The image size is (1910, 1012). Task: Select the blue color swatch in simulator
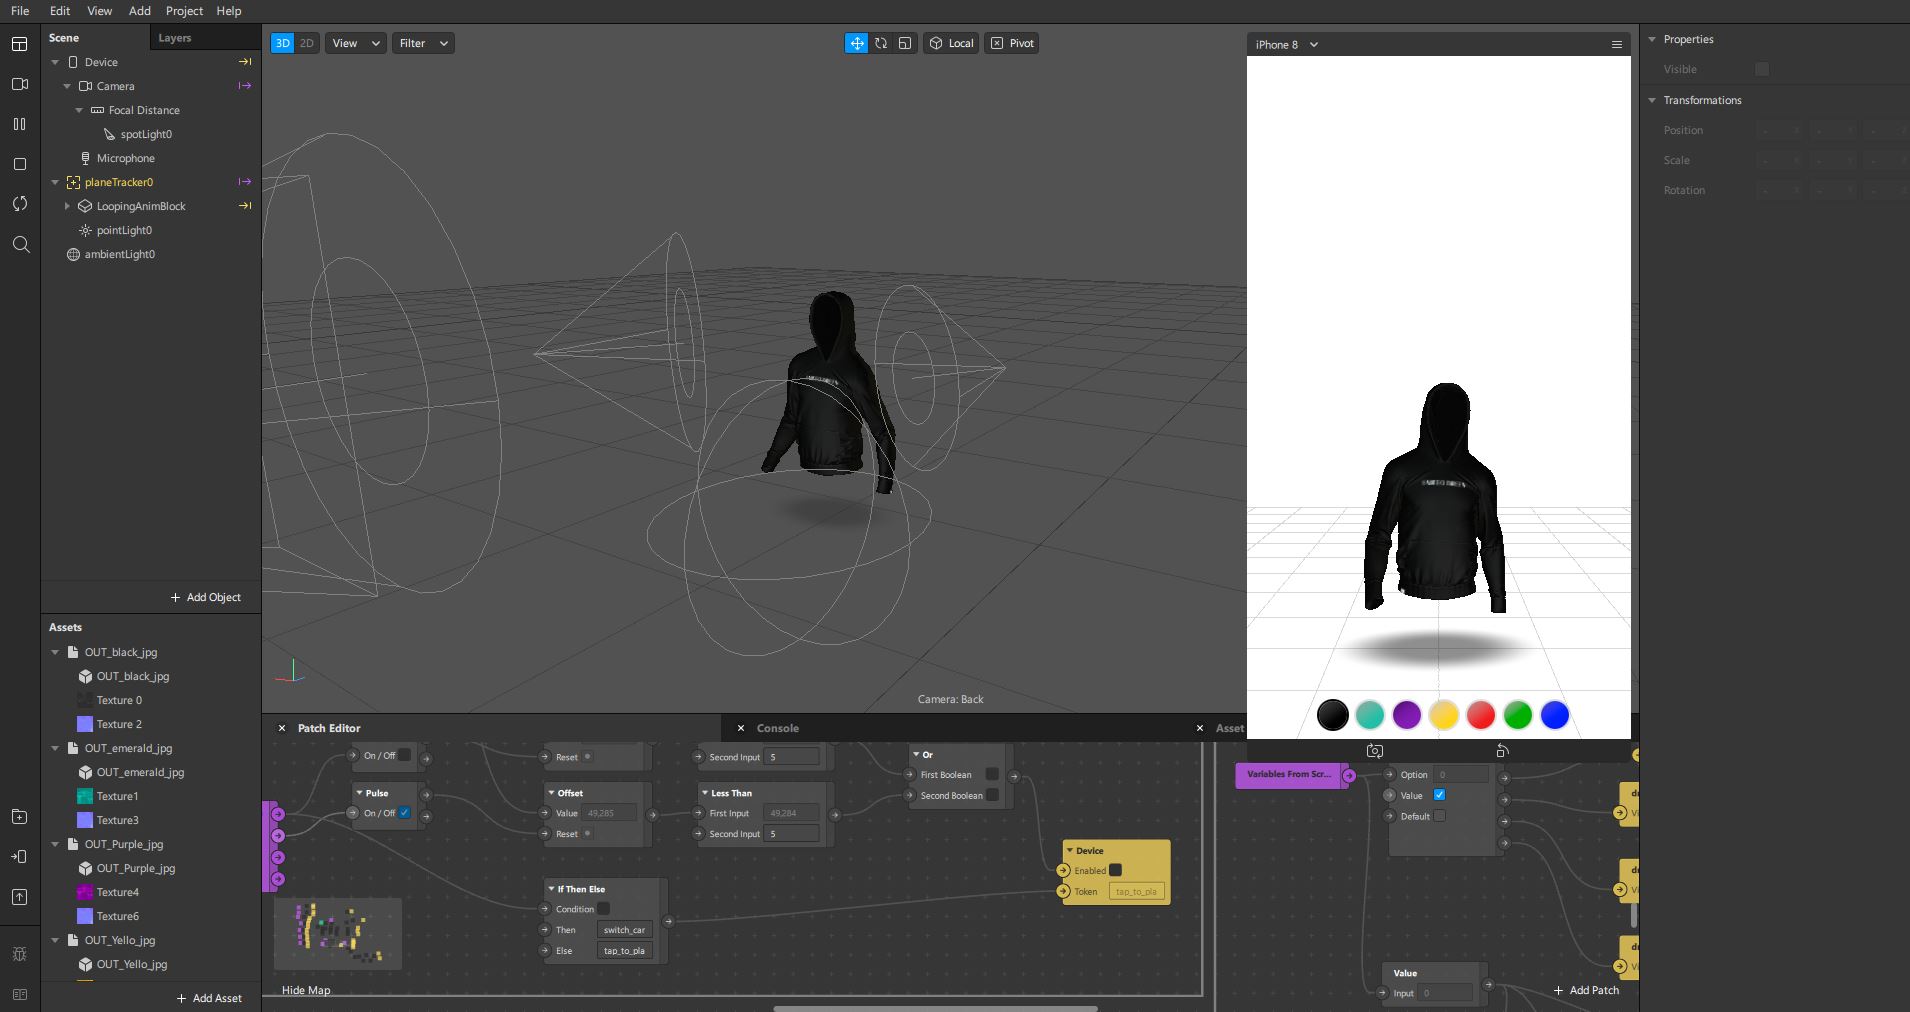(1555, 715)
